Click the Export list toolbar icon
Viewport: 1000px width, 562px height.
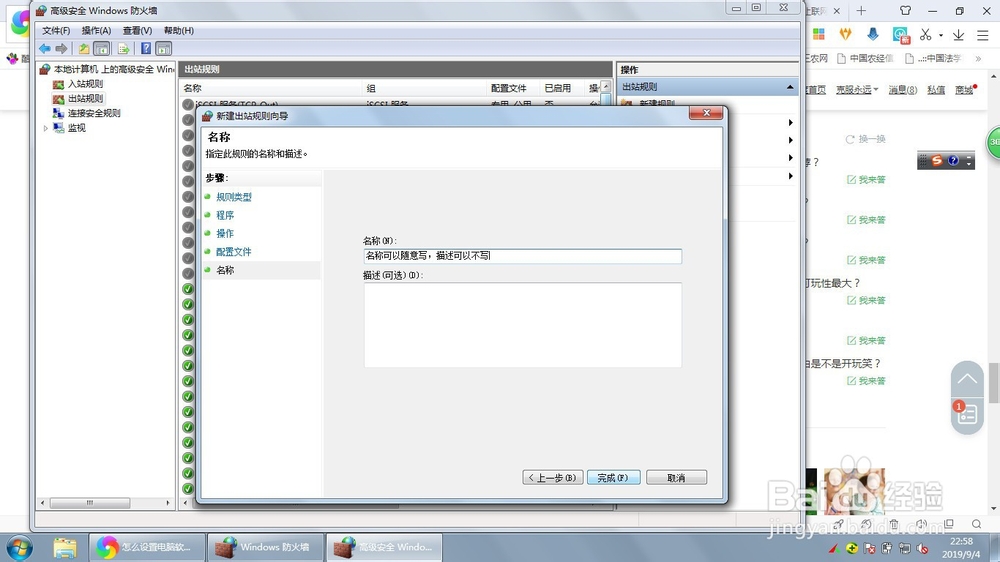coord(124,48)
